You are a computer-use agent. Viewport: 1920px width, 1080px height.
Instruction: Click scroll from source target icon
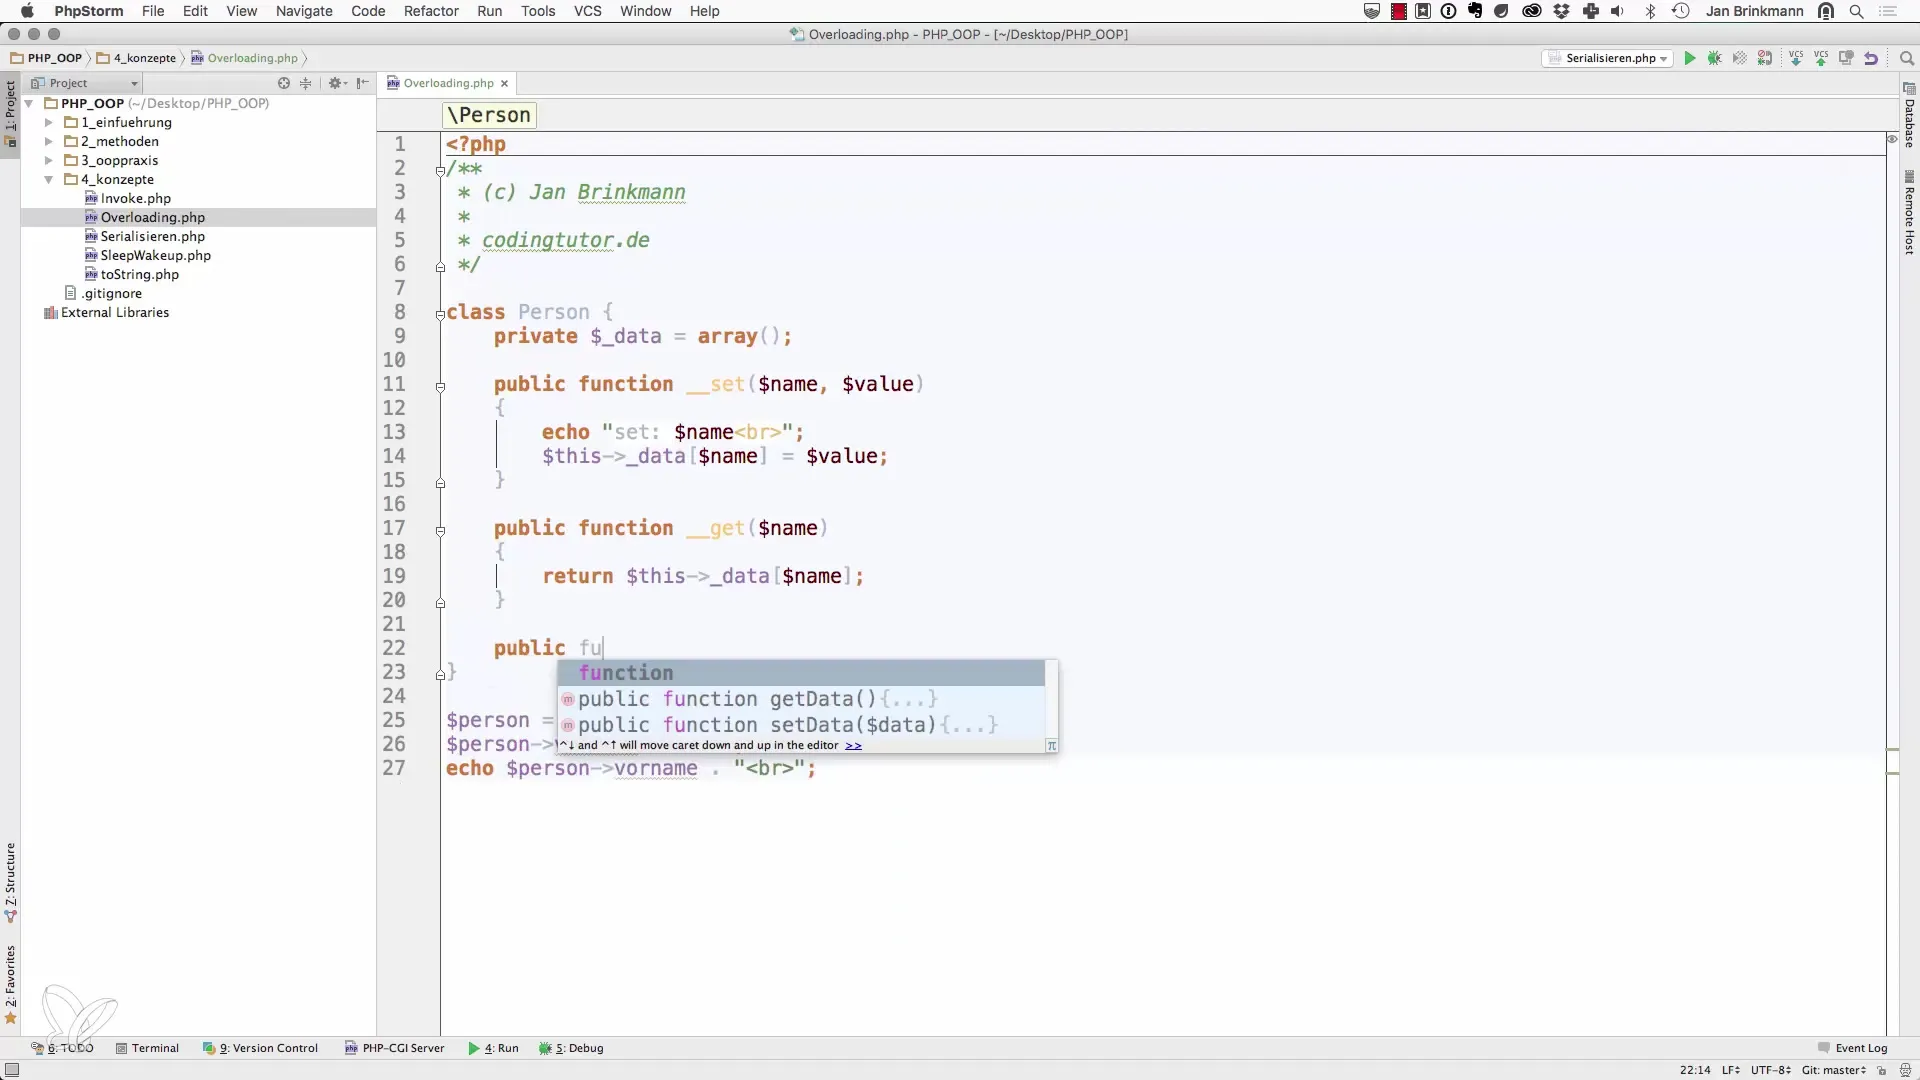click(x=284, y=83)
